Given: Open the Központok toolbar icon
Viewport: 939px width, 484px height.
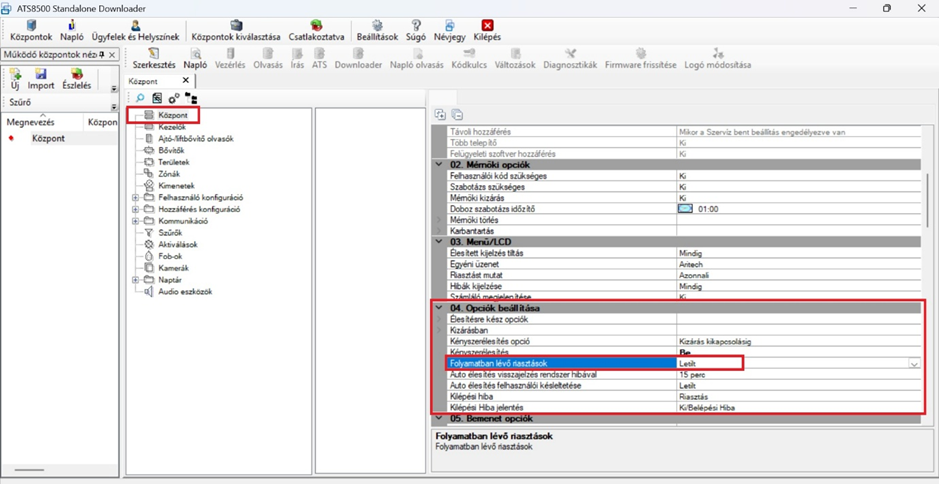Looking at the screenshot, I should [x=31, y=25].
